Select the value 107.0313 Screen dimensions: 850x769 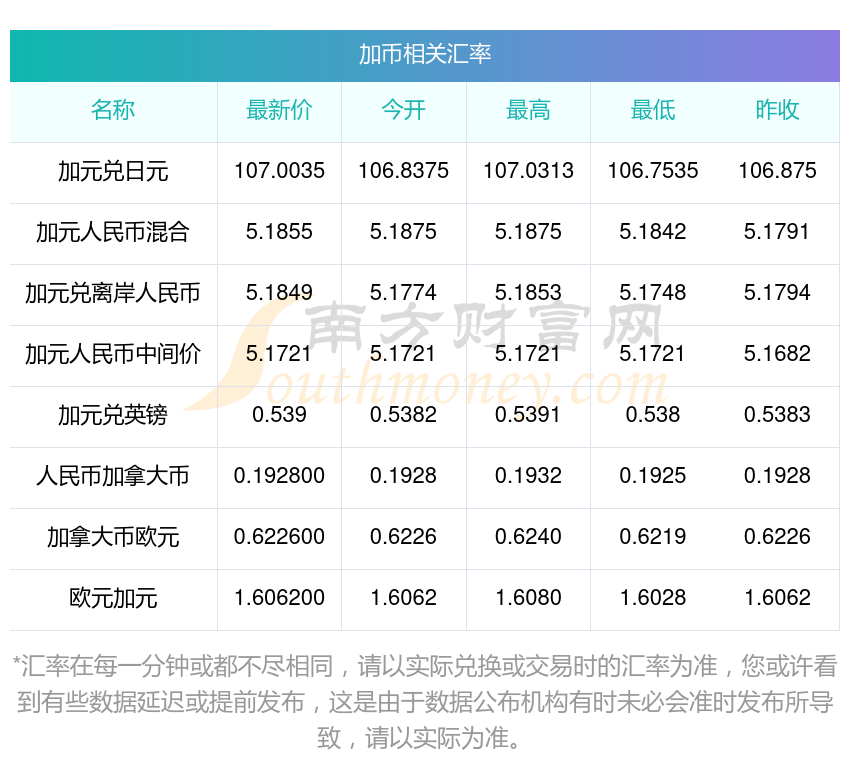point(529,171)
